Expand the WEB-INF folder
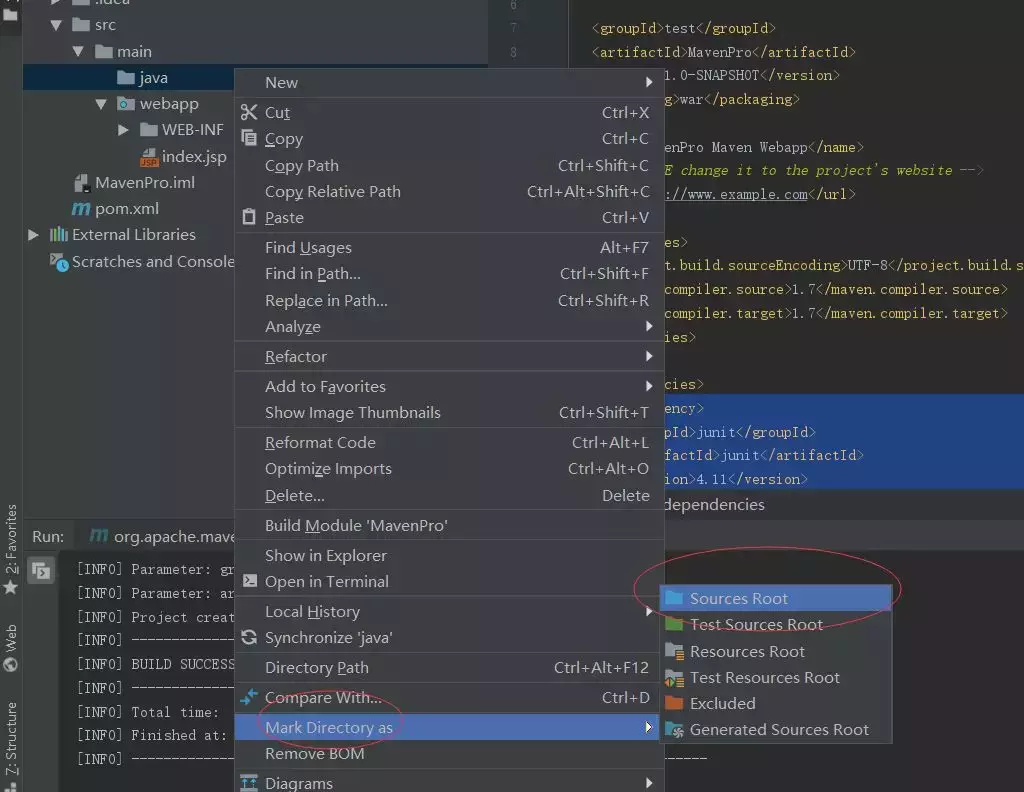 click(123, 129)
